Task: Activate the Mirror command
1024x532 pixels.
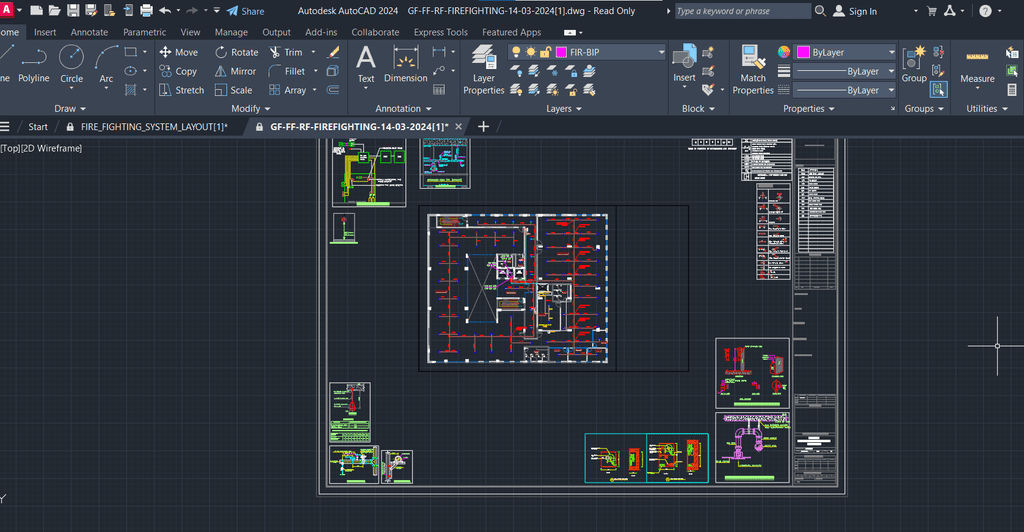Action: coord(235,71)
